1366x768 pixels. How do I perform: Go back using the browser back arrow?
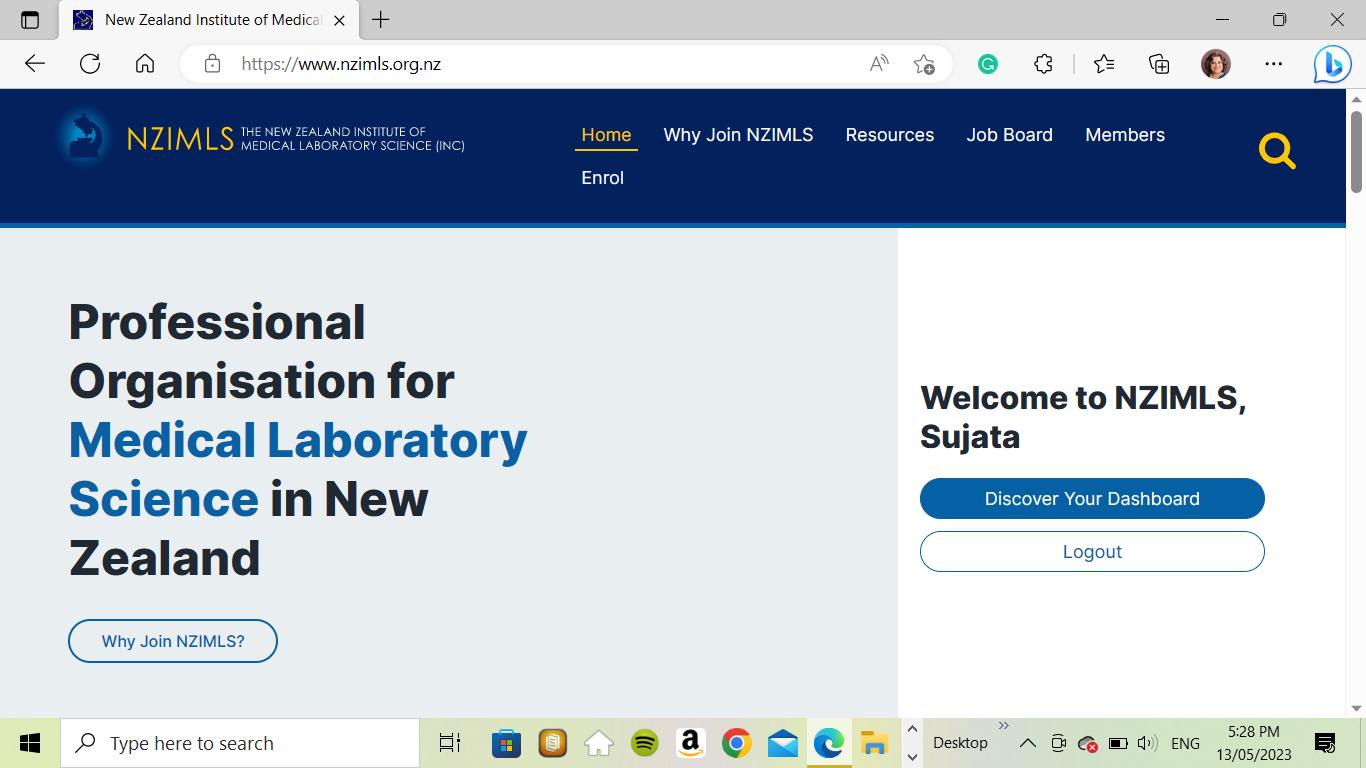[35, 64]
